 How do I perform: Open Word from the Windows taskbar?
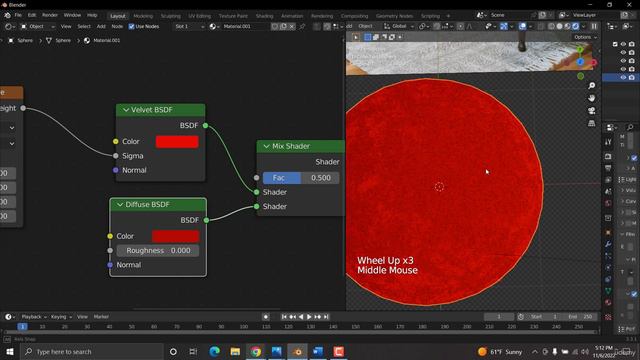(318, 351)
